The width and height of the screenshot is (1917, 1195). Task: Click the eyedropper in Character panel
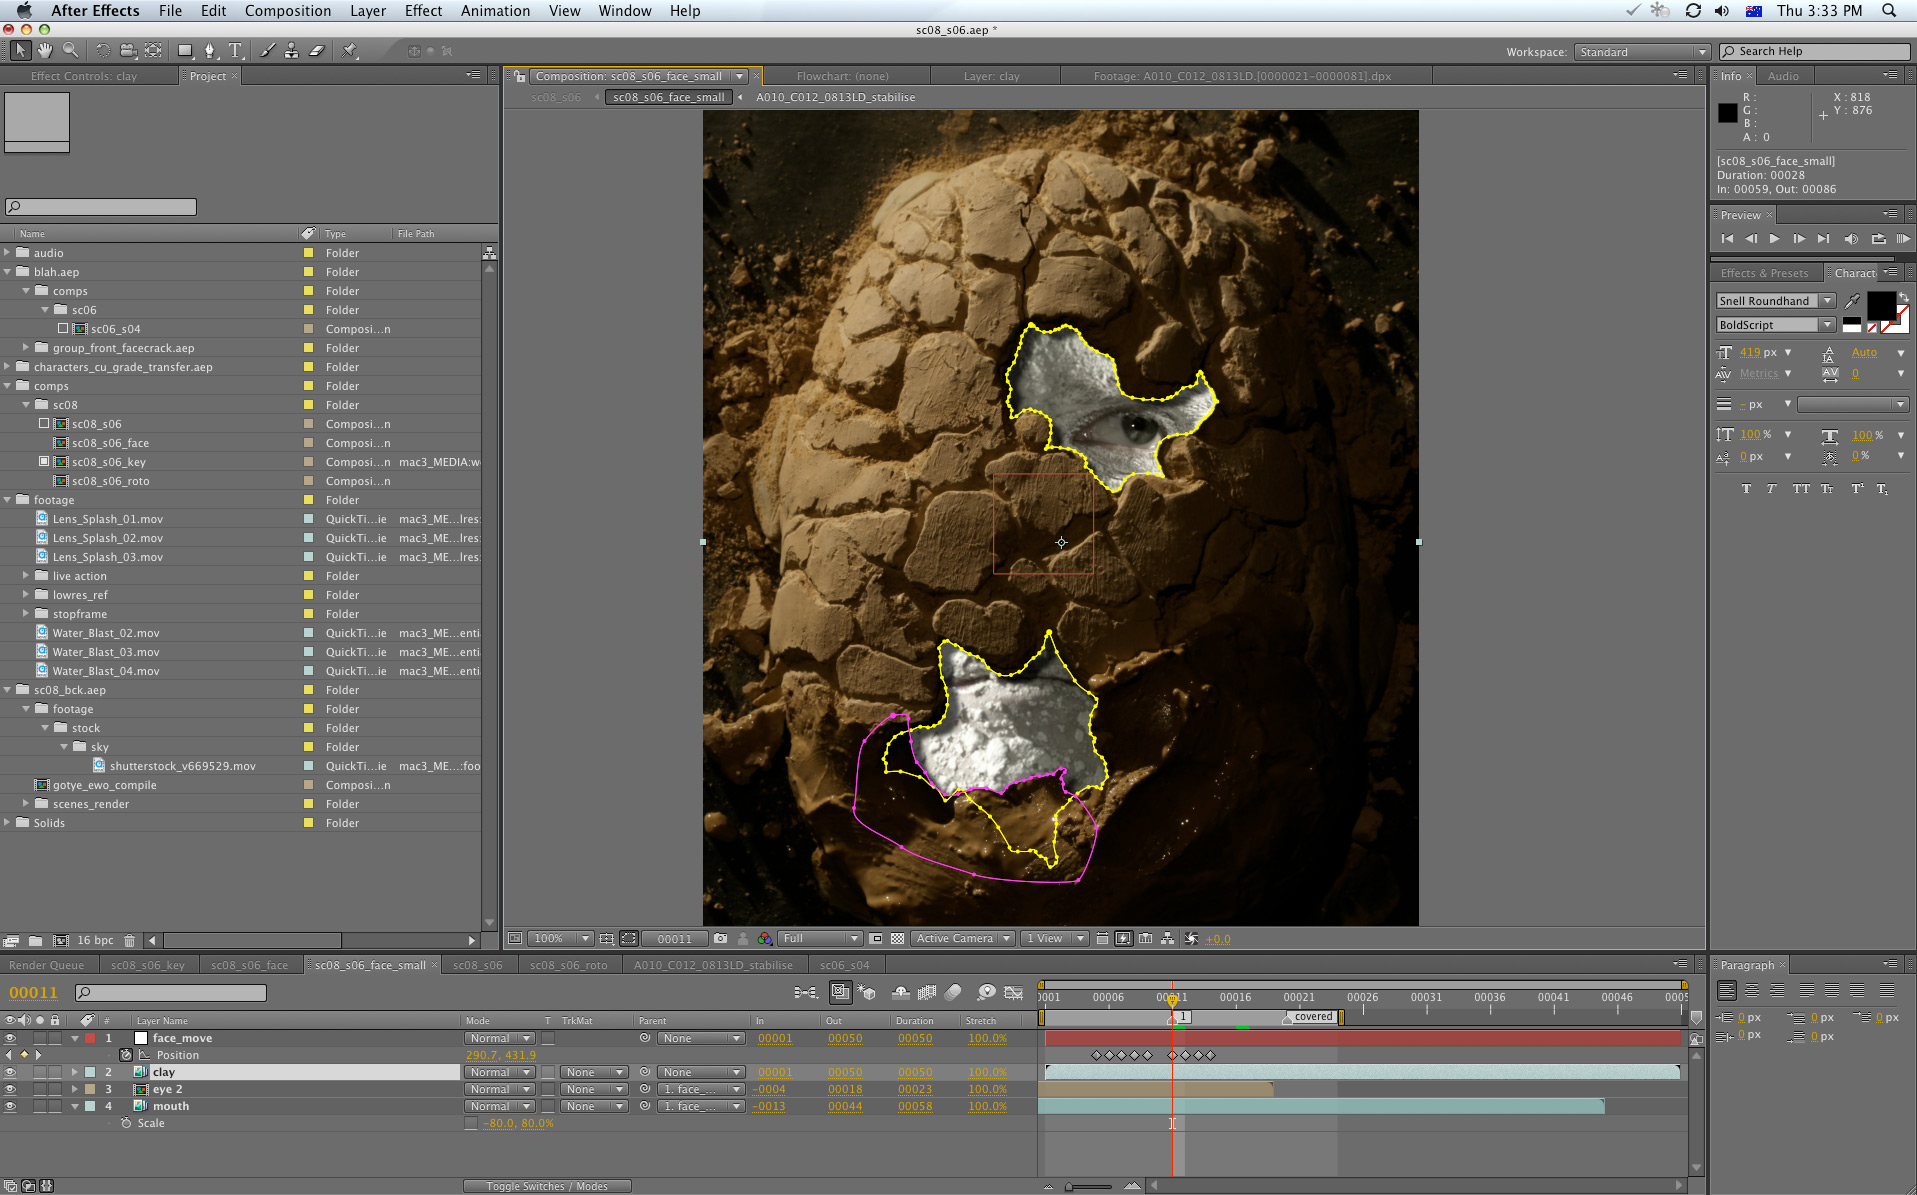(x=1853, y=300)
